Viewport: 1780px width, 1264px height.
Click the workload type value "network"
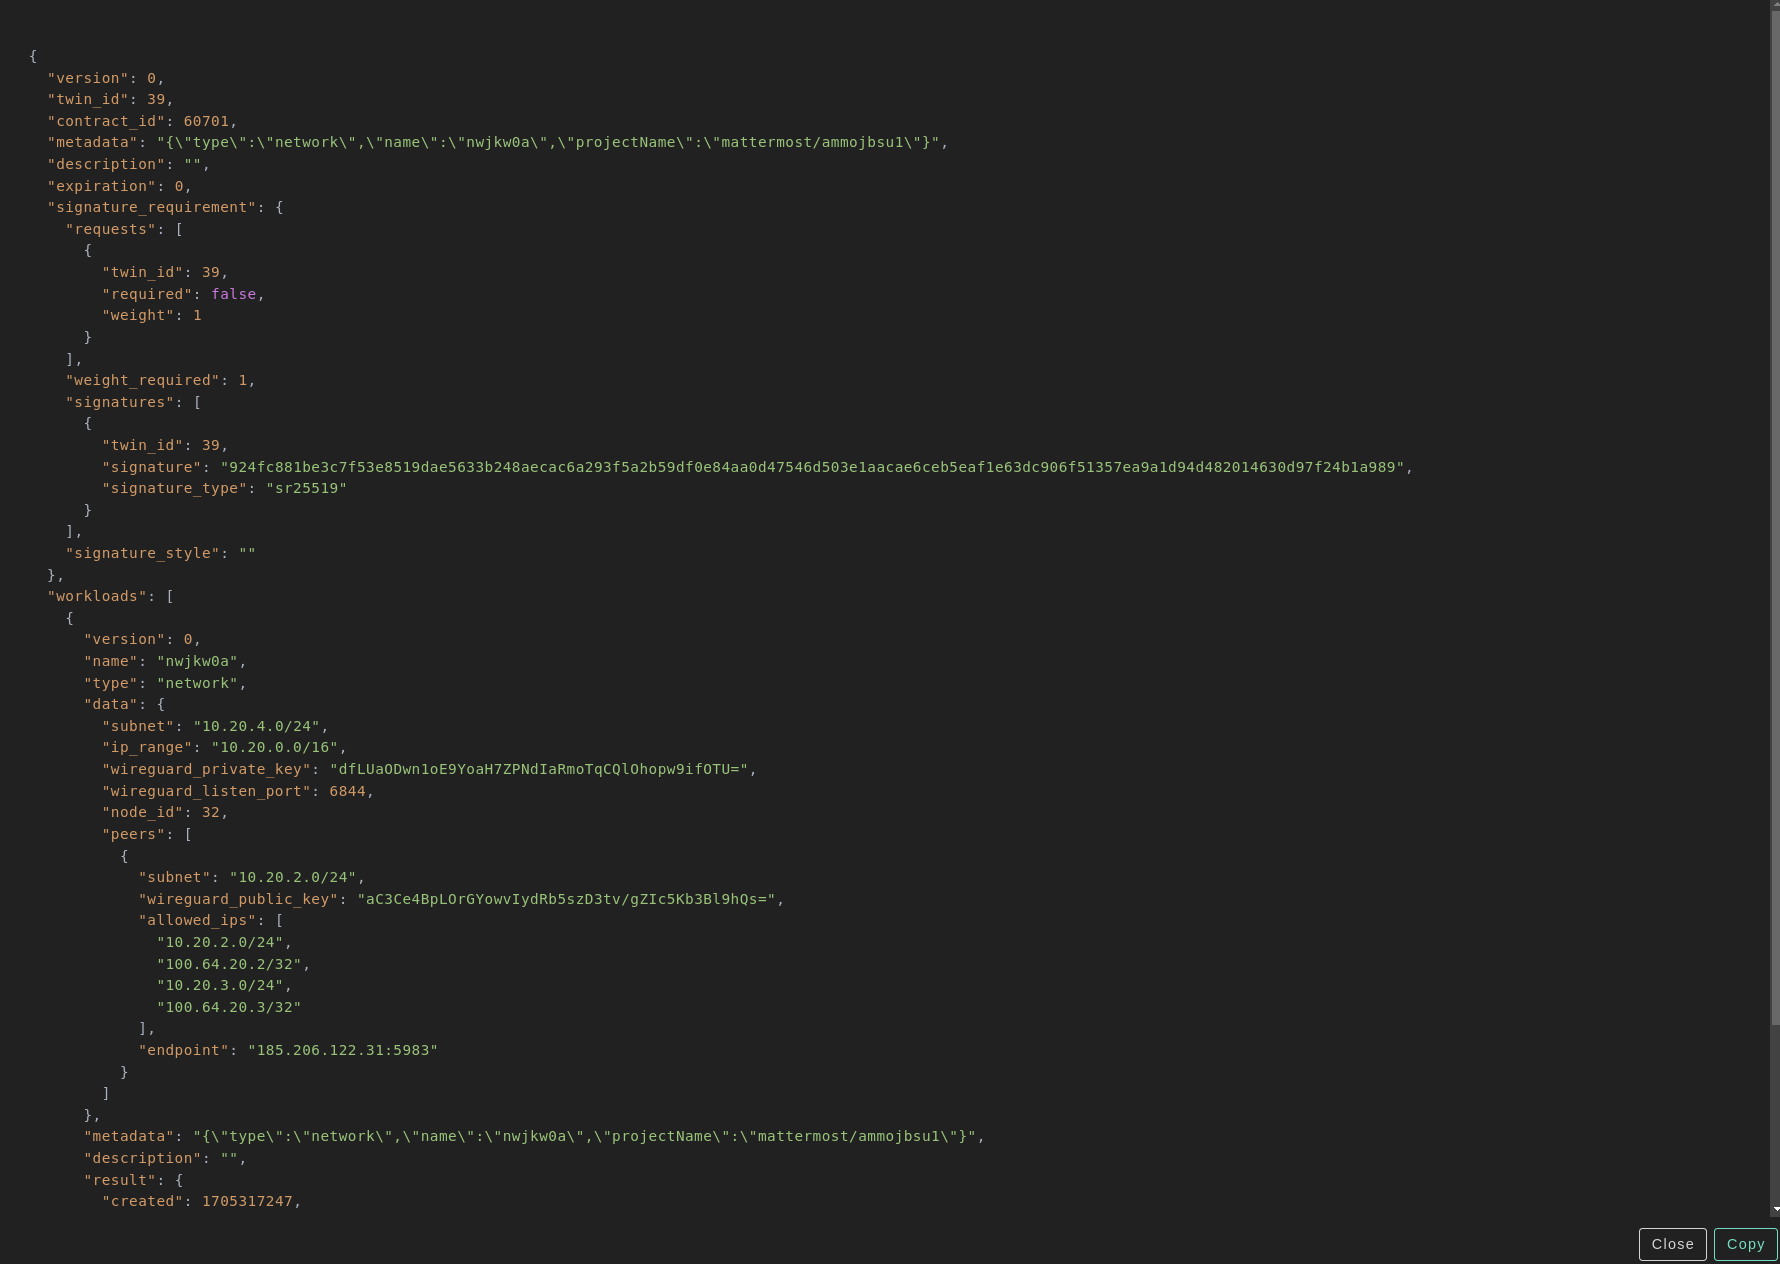(x=197, y=683)
